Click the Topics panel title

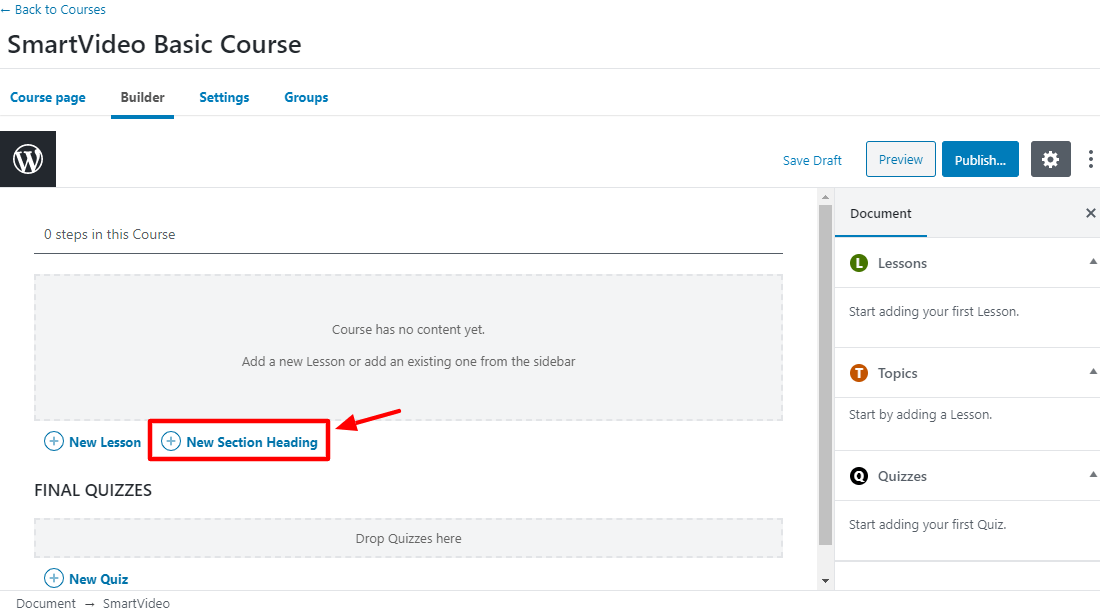pos(897,373)
